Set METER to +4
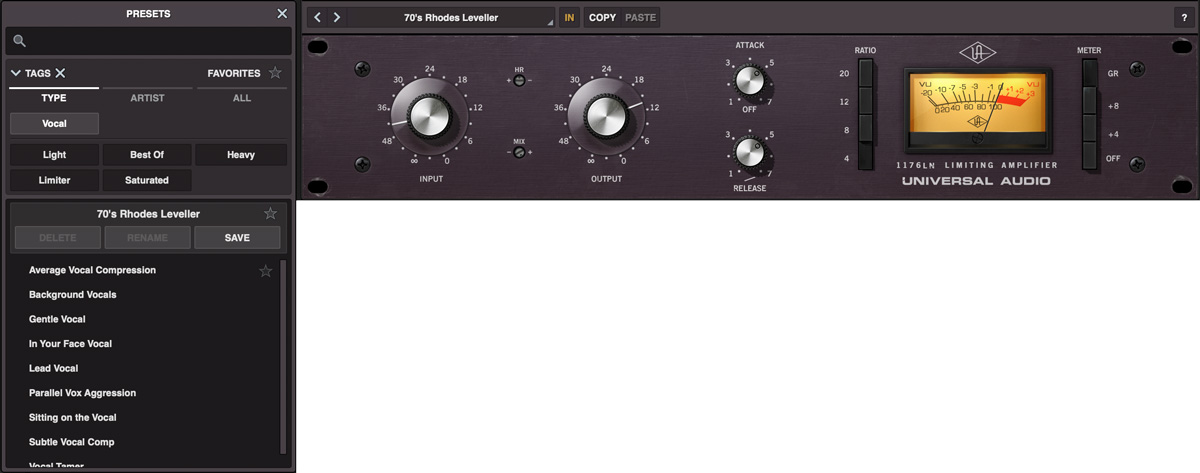Image resolution: width=1200 pixels, height=473 pixels. tap(1089, 129)
